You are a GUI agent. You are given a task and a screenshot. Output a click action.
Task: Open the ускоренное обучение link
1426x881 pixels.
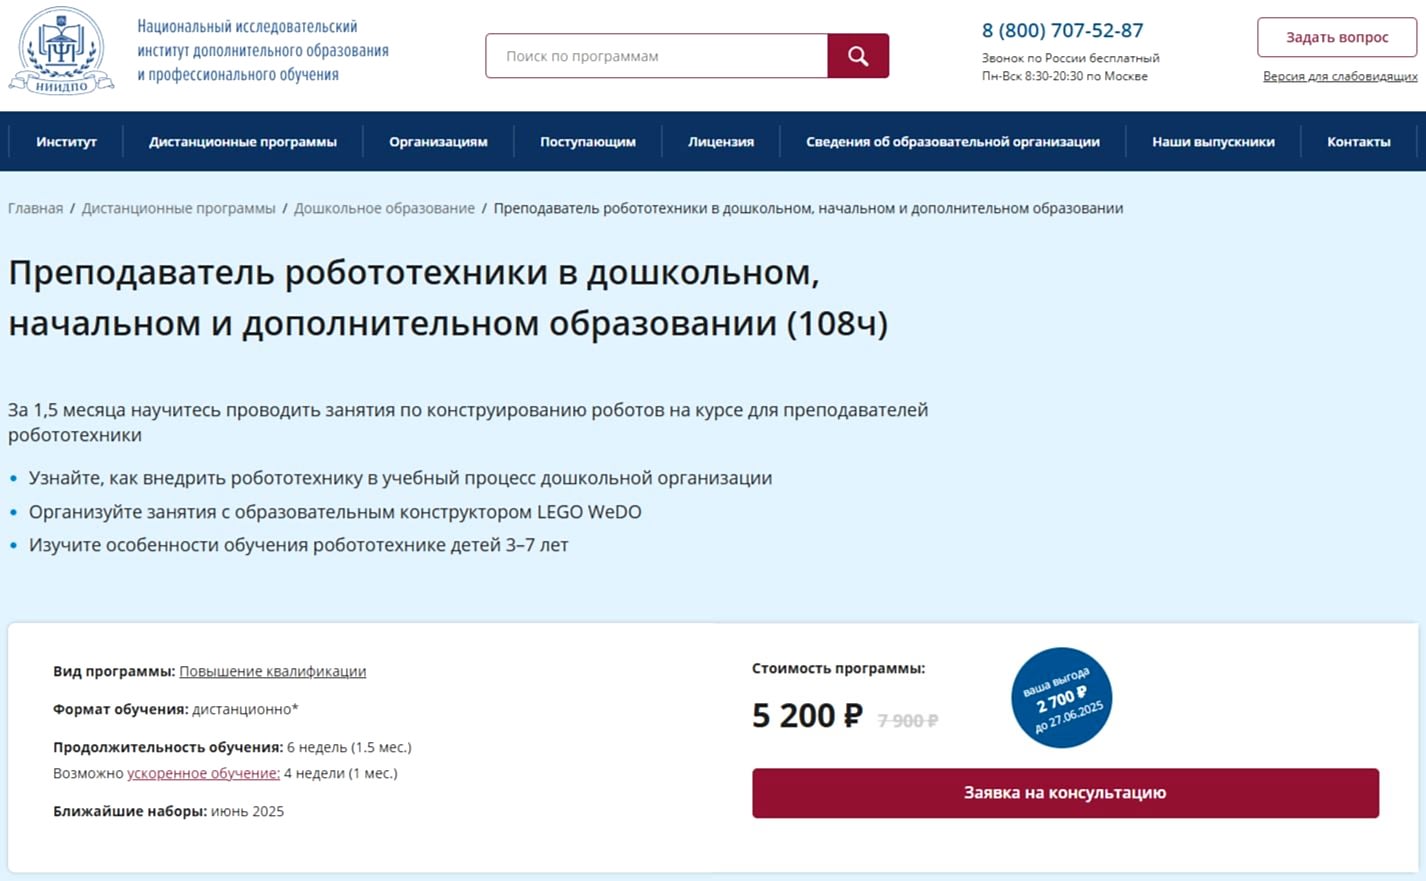point(202,773)
